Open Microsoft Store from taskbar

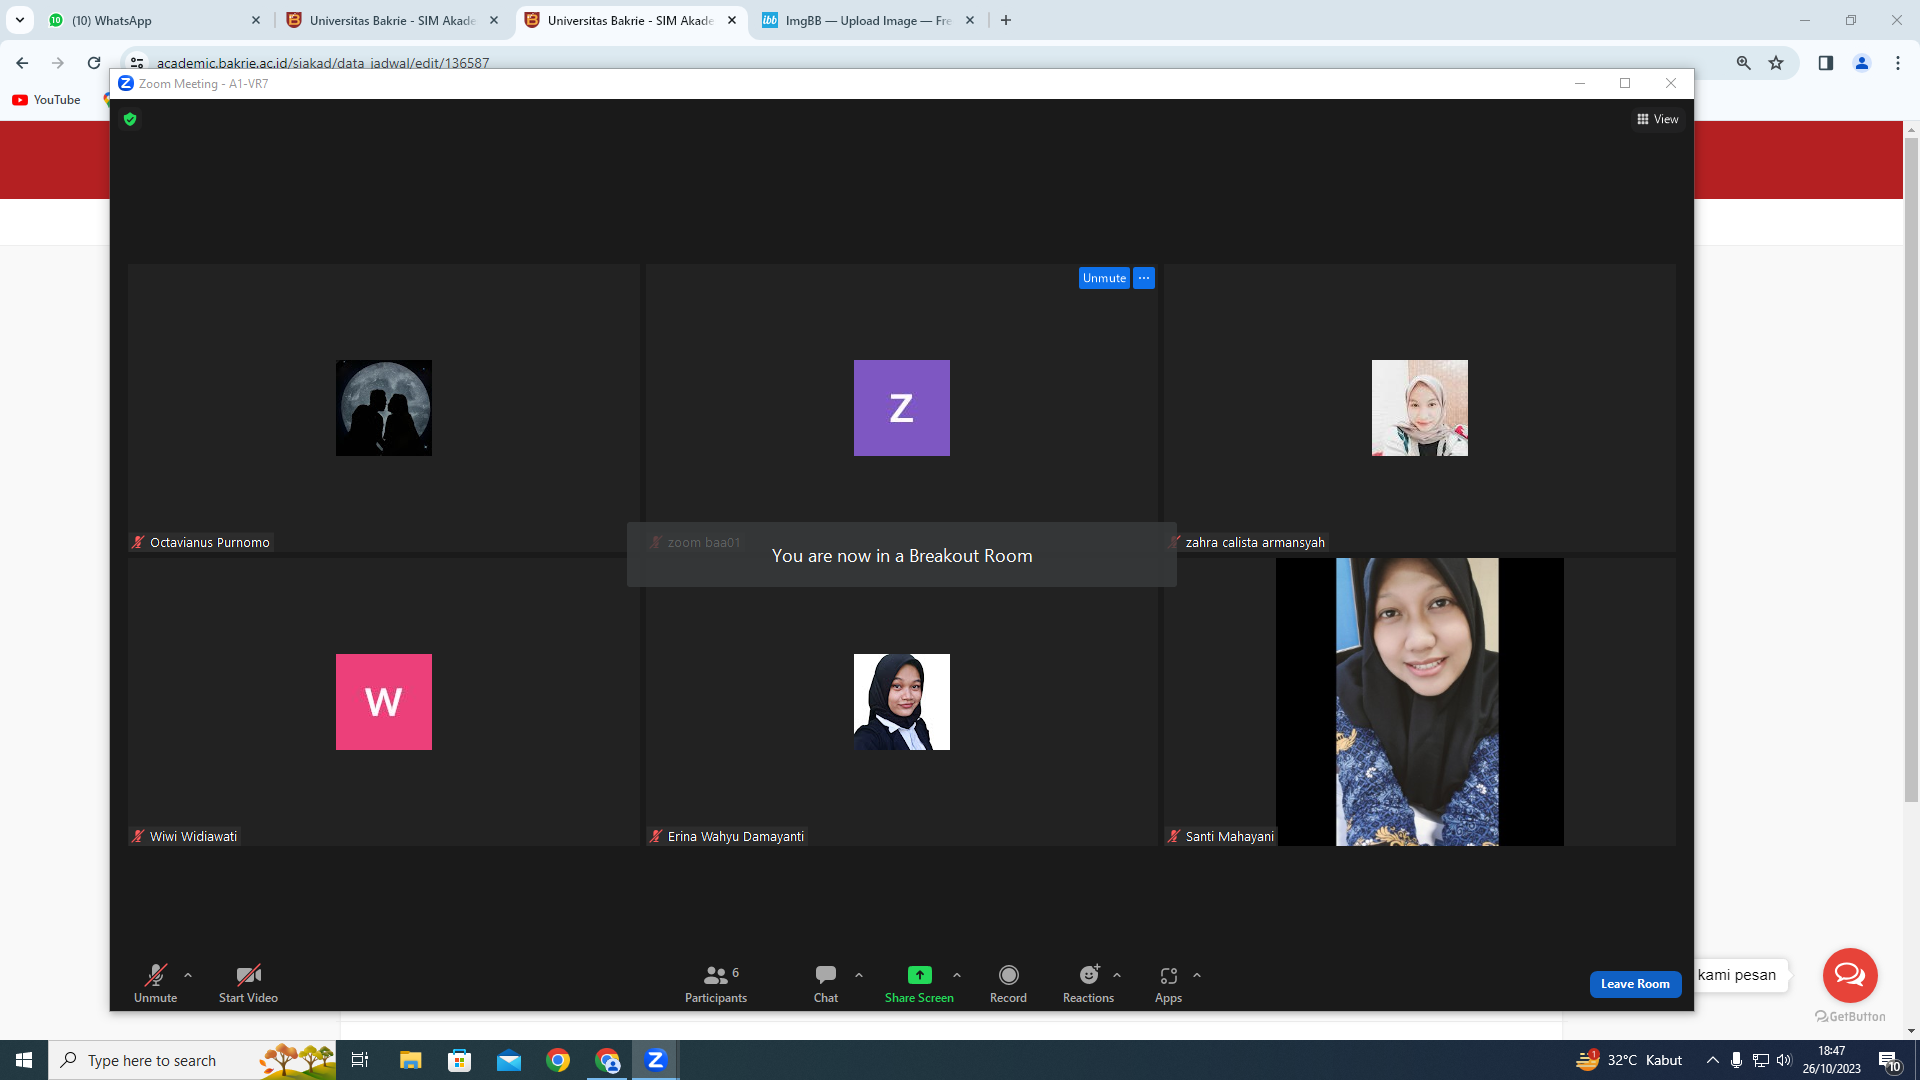(x=459, y=1060)
